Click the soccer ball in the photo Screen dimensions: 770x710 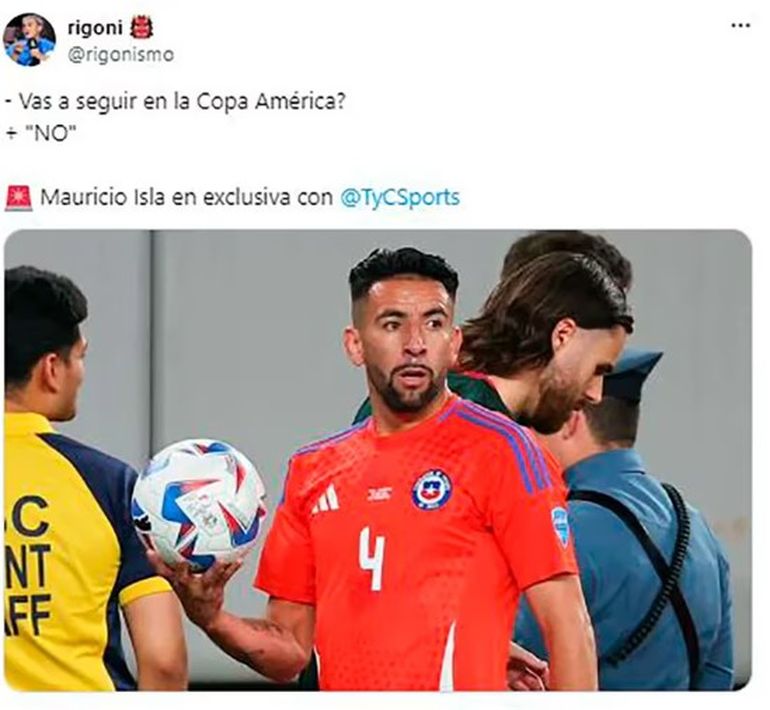[199, 505]
